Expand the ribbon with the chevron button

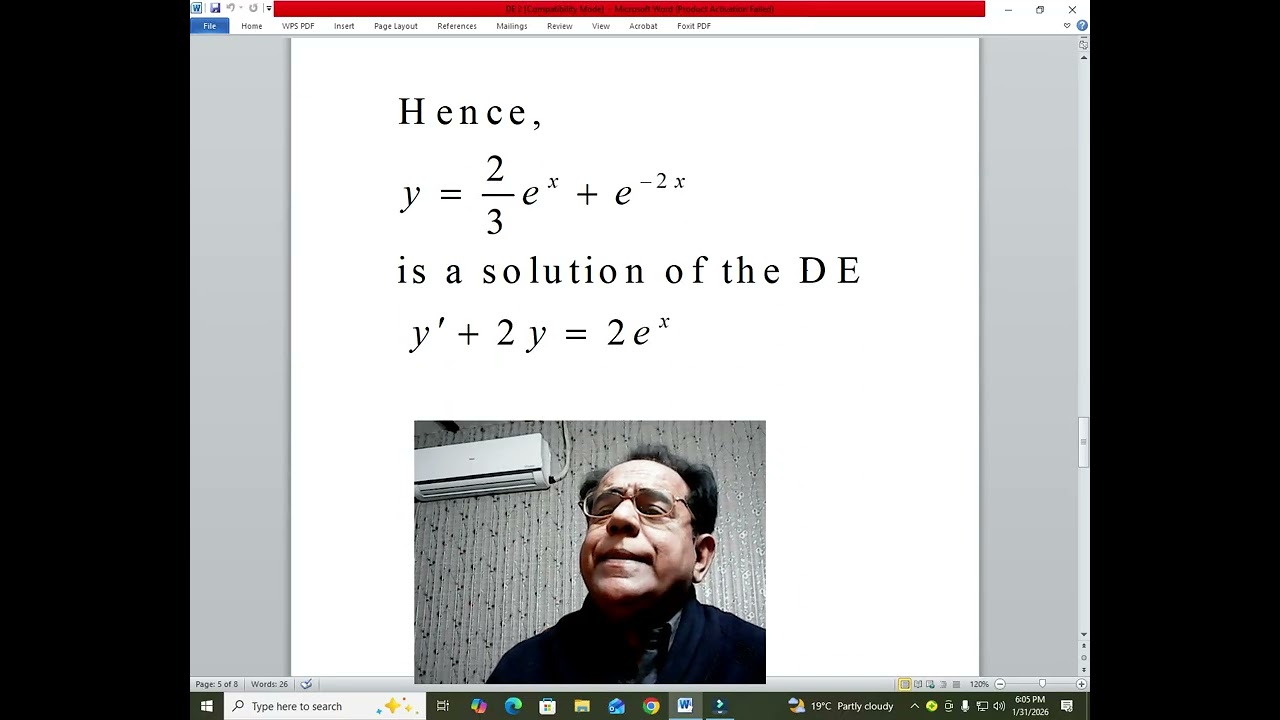pyautogui.click(x=1067, y=26)
